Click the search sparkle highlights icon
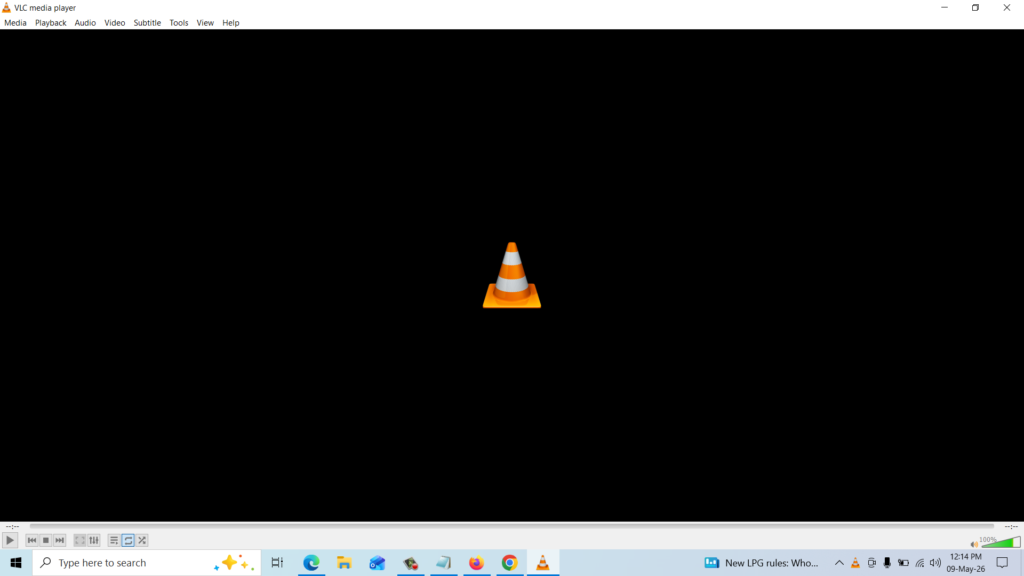Screen dimensions: 1024x576 233,562
